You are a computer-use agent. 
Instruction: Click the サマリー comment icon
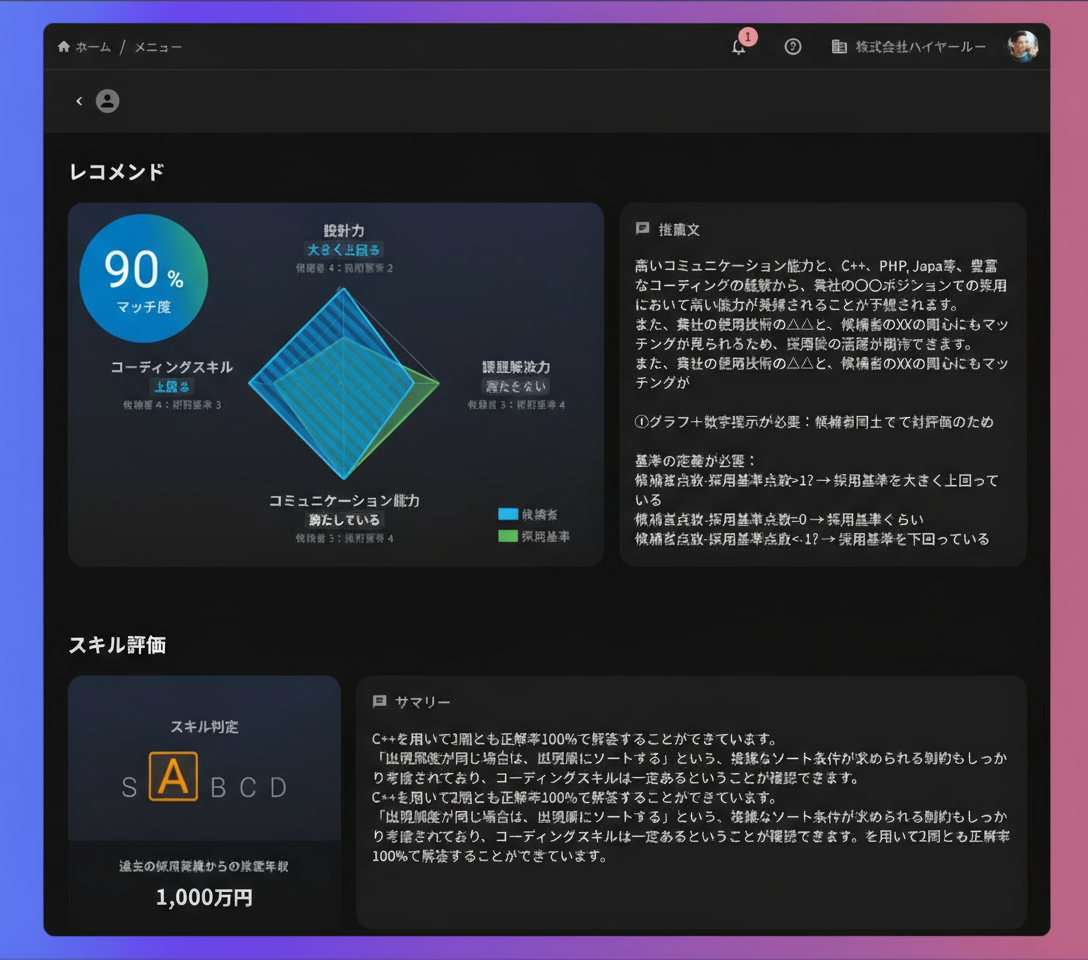coord(379,702)
